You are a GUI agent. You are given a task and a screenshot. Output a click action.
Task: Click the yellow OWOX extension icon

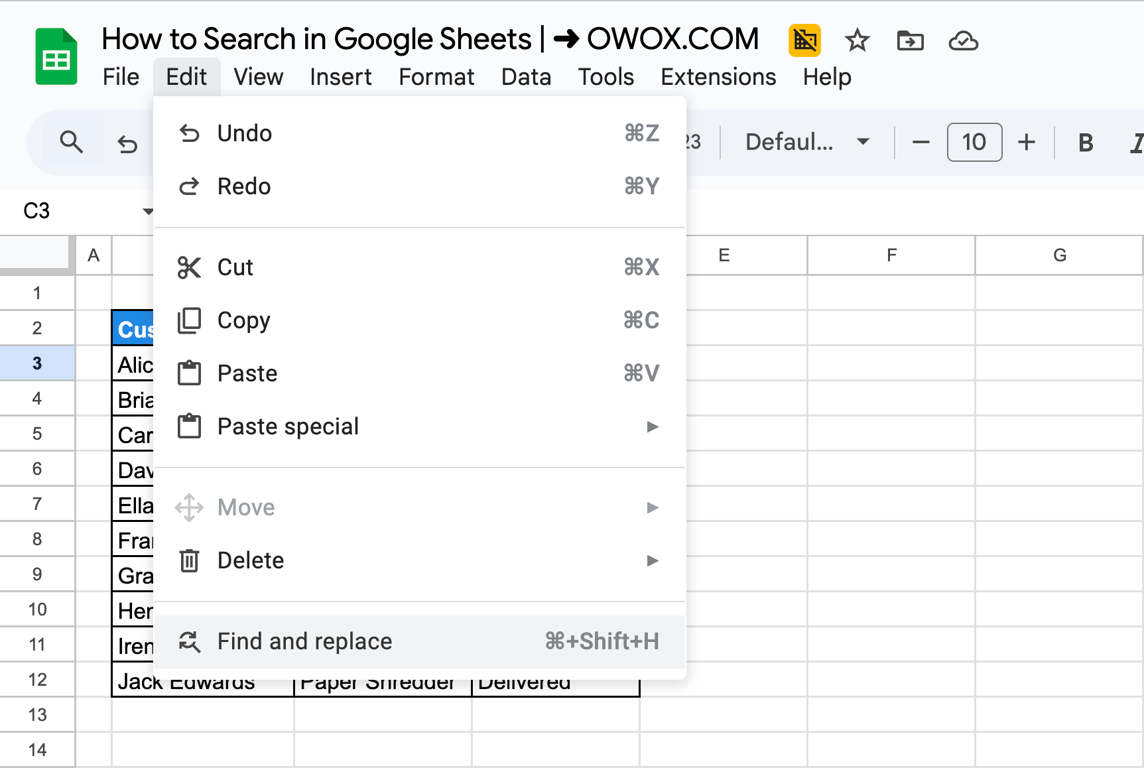point(804,40)
